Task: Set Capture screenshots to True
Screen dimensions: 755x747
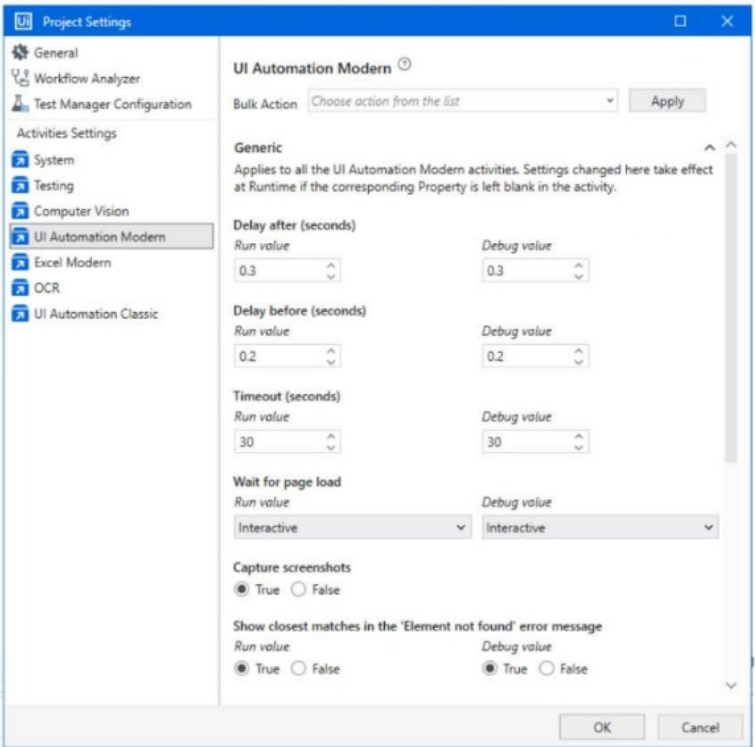Action: point(242,589)
